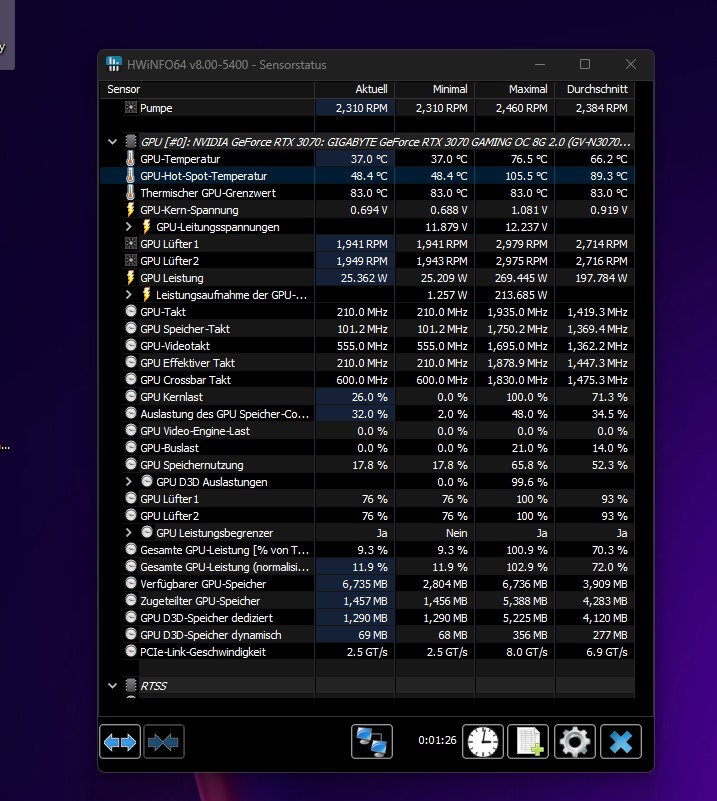The width and height of the screenshot is (717, 801).
Task: Click the chip icon of the RTSS group
Action: click(x=131, y=685)
